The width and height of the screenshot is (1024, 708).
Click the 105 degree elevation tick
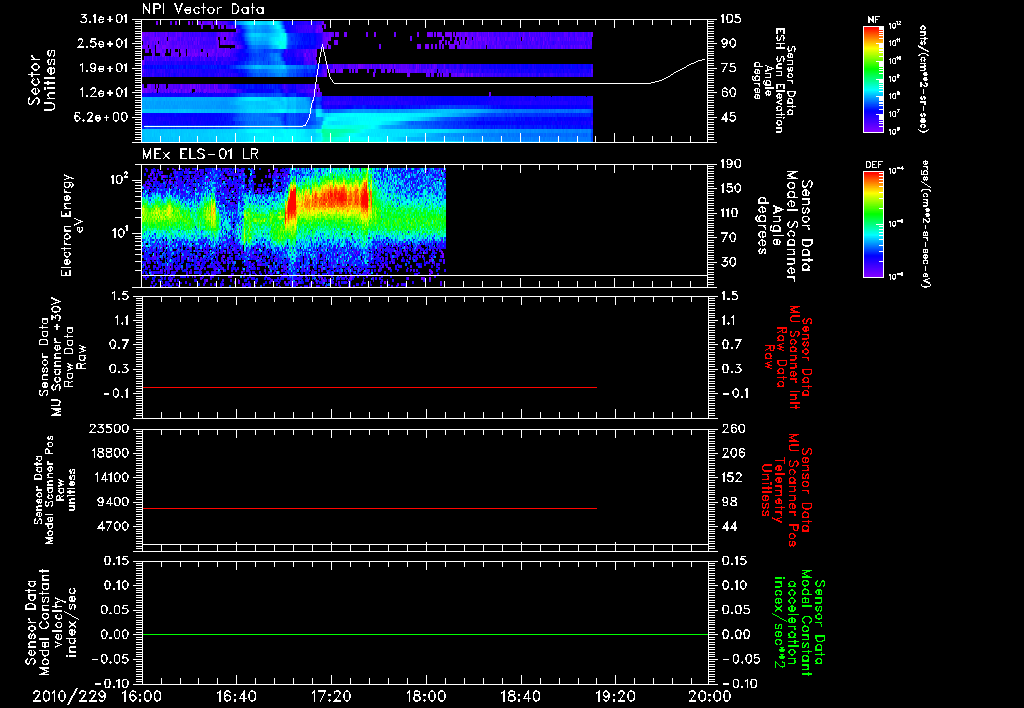coord(731,18)
